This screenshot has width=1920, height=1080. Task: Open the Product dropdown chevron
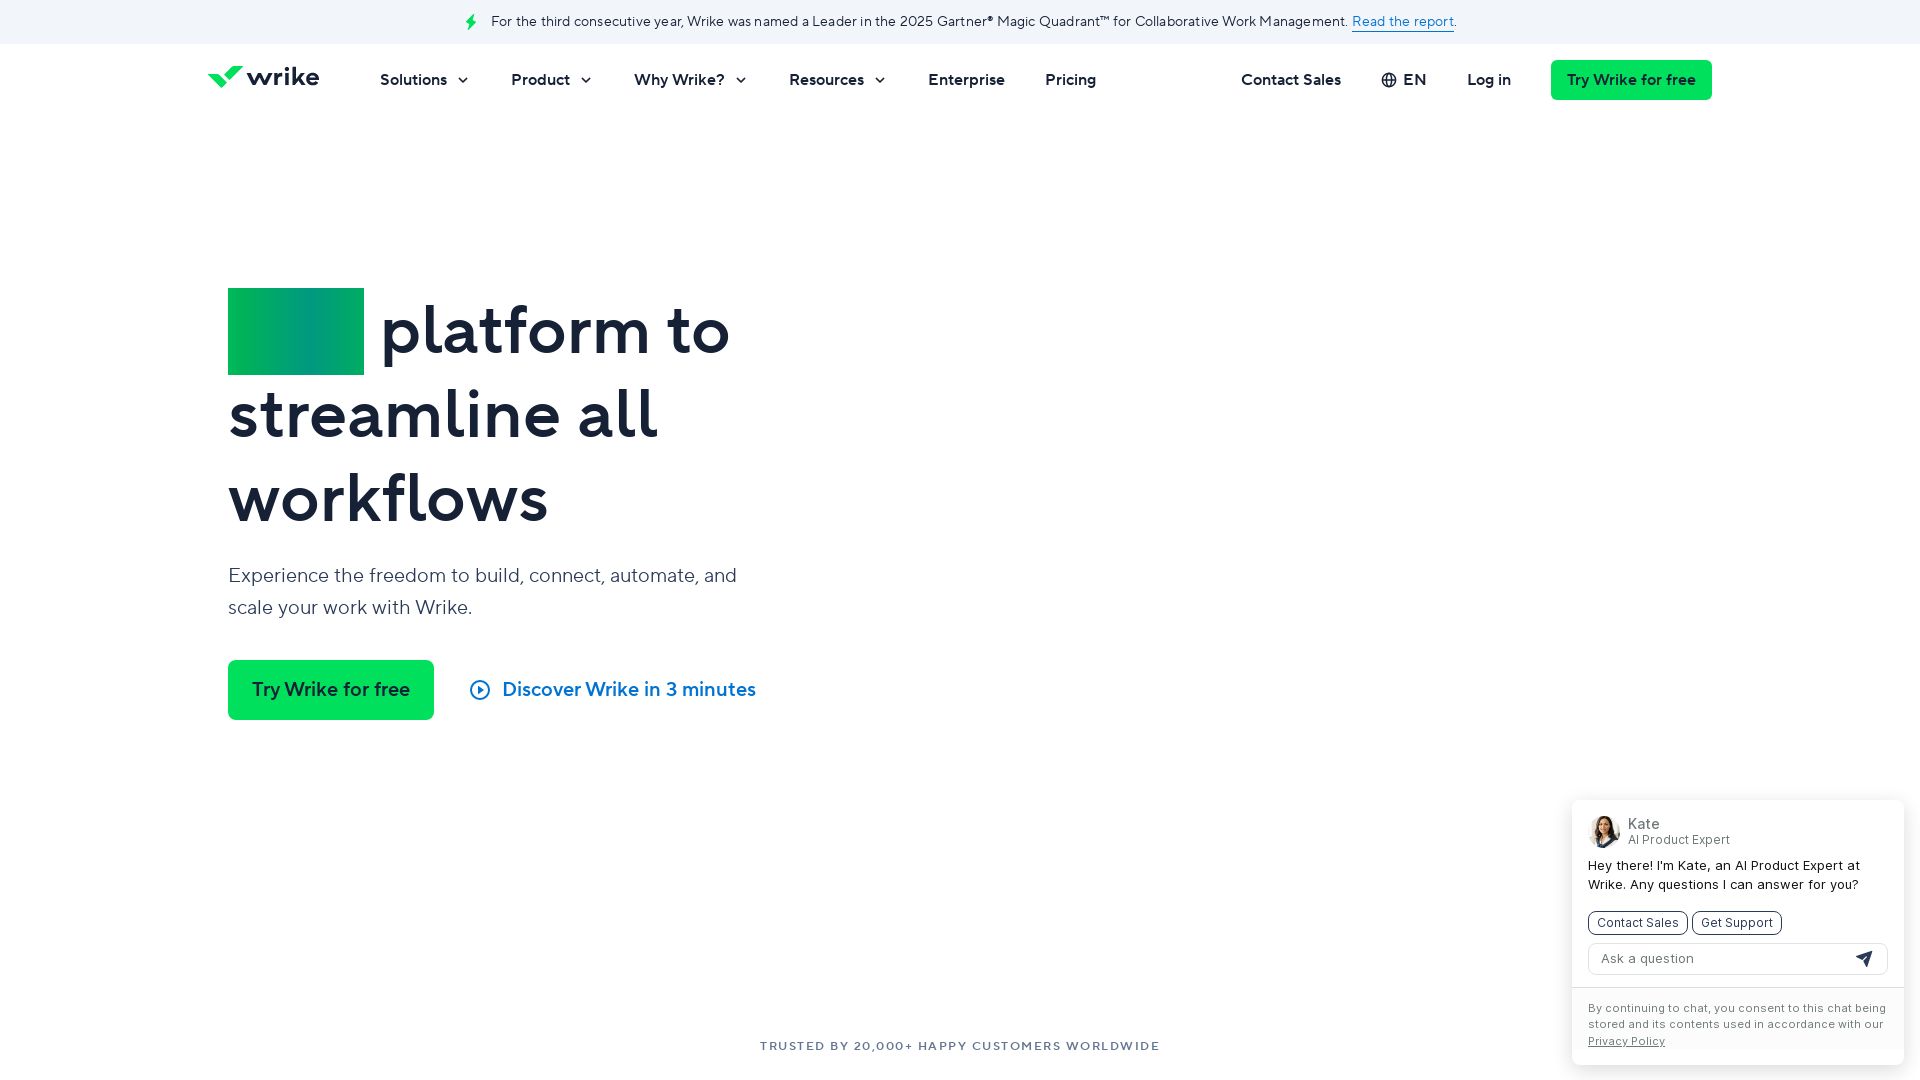(586, 80)
